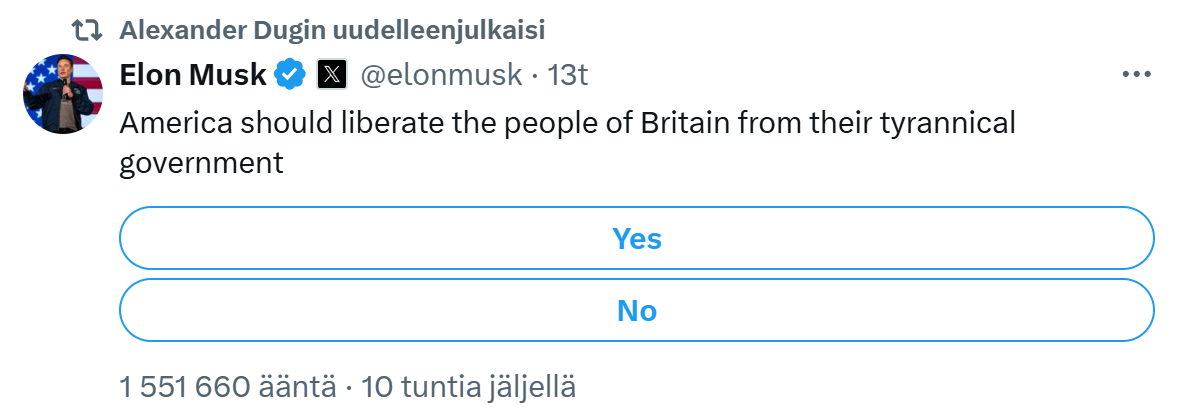
Task: Open the @elonmusk handle link
Action: [x=441, y=75]
